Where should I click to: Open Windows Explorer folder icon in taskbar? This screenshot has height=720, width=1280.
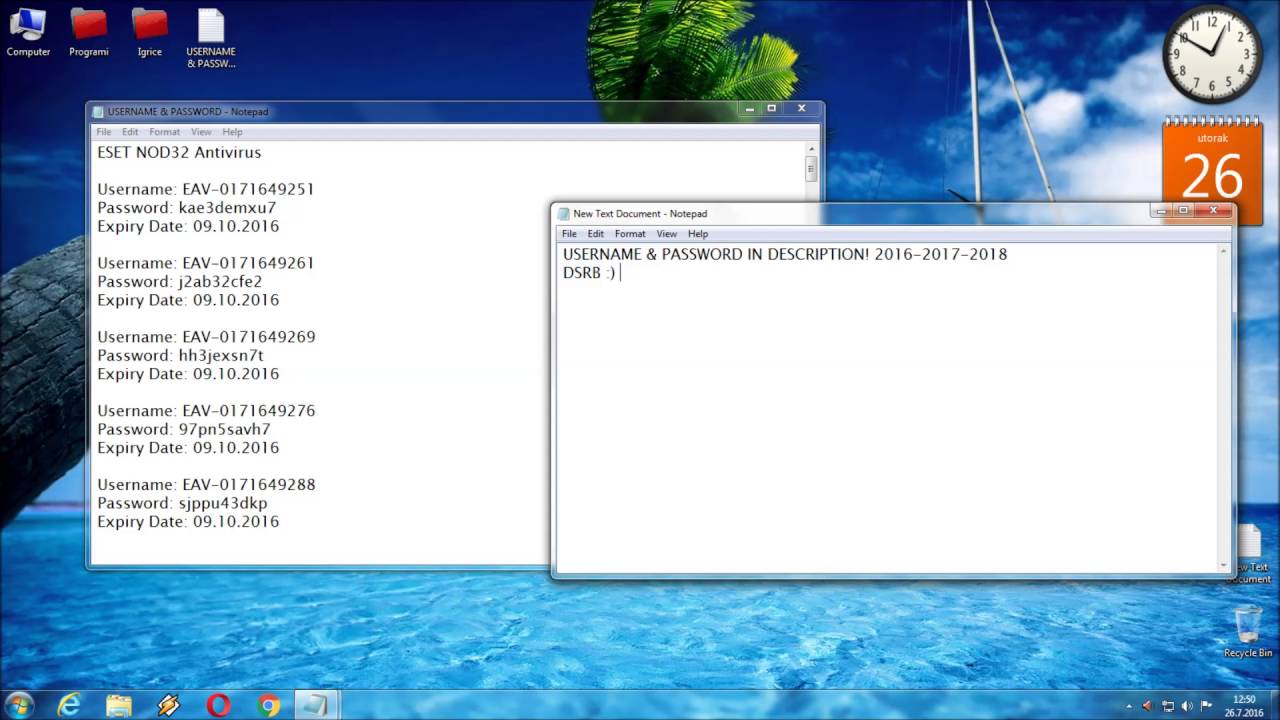[x=119, y=705]
